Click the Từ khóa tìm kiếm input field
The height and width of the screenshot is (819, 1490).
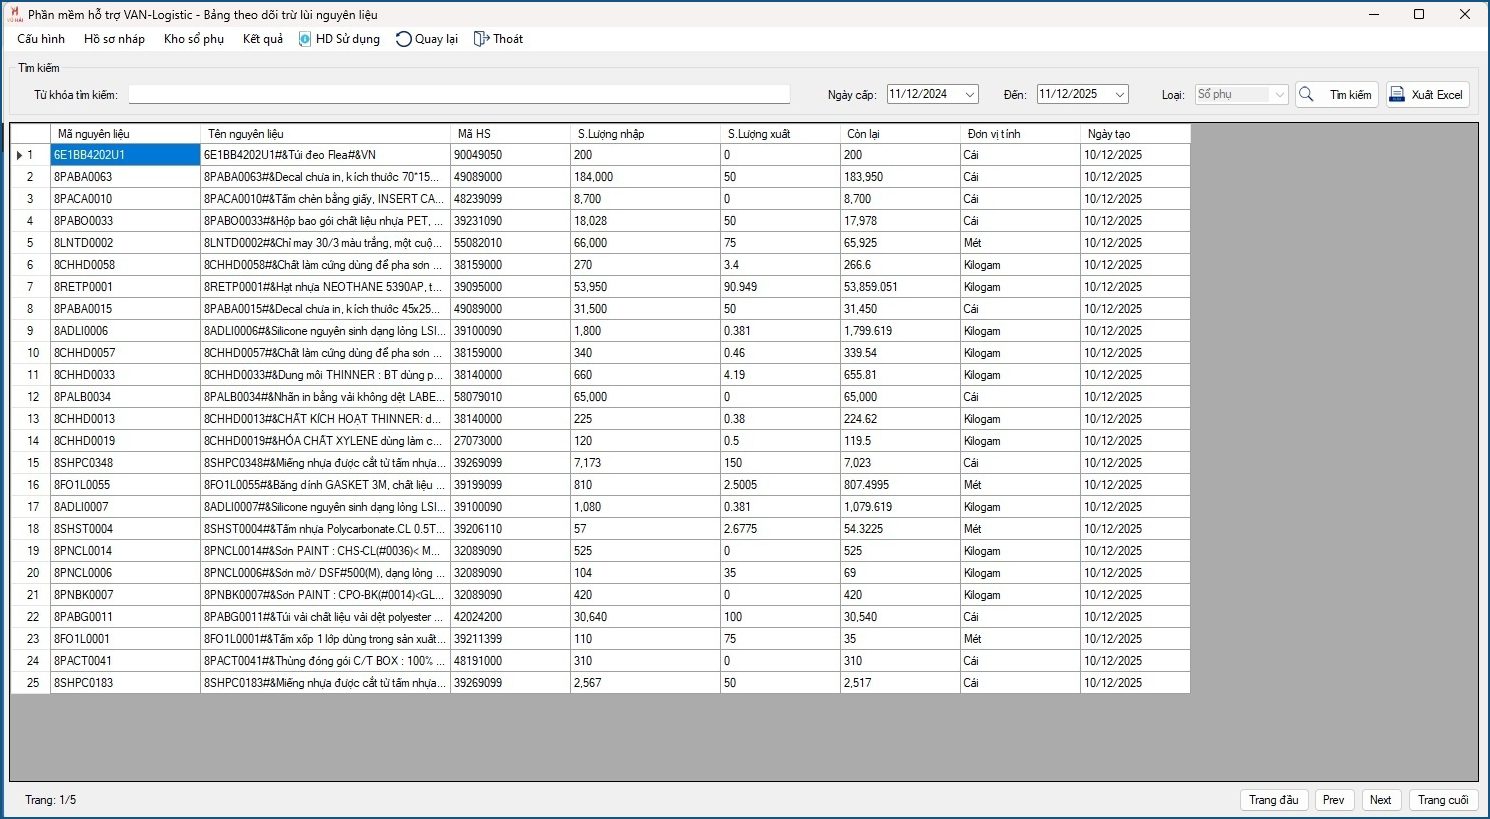pos(459,95)
